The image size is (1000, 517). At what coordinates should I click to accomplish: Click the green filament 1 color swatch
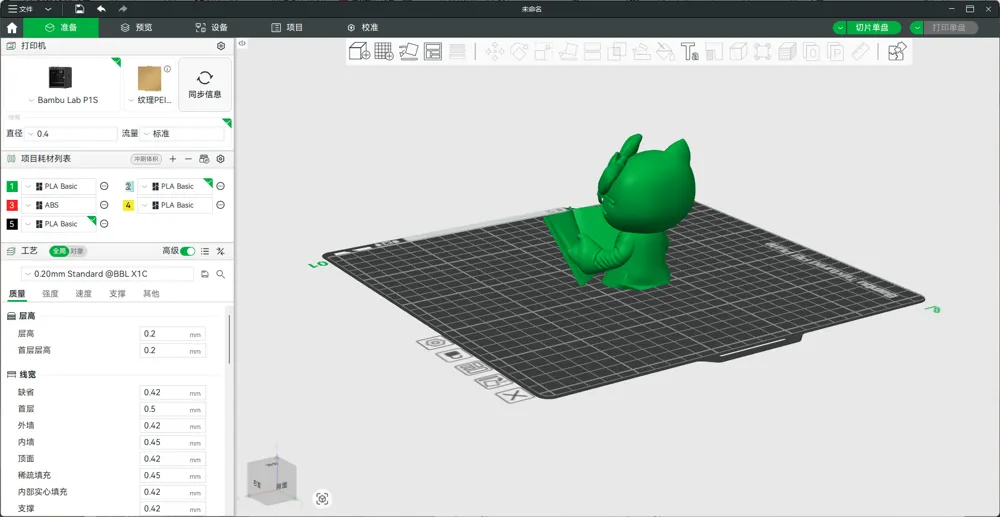click(x=12, y=187)
